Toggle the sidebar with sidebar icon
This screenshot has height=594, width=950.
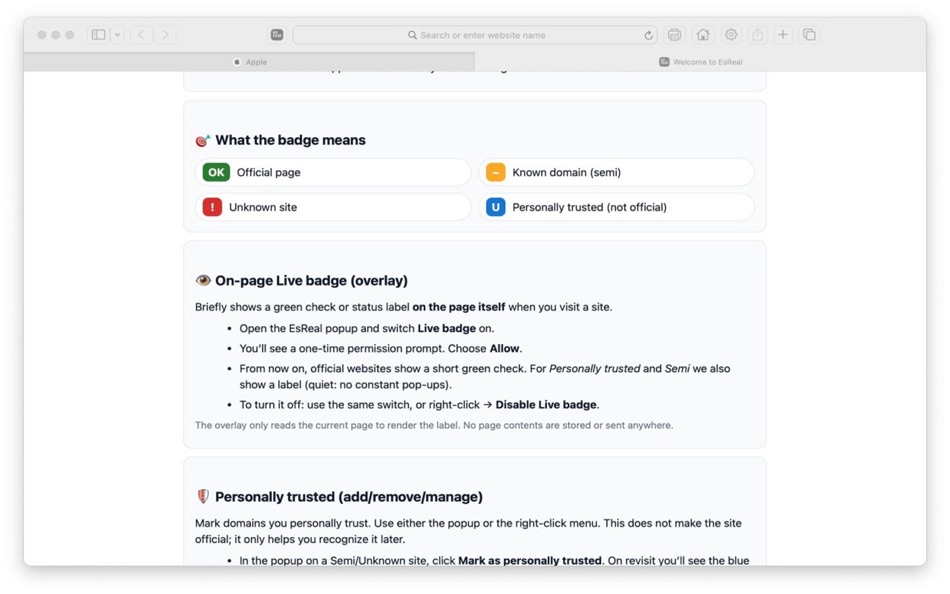[x=97, y=33]
